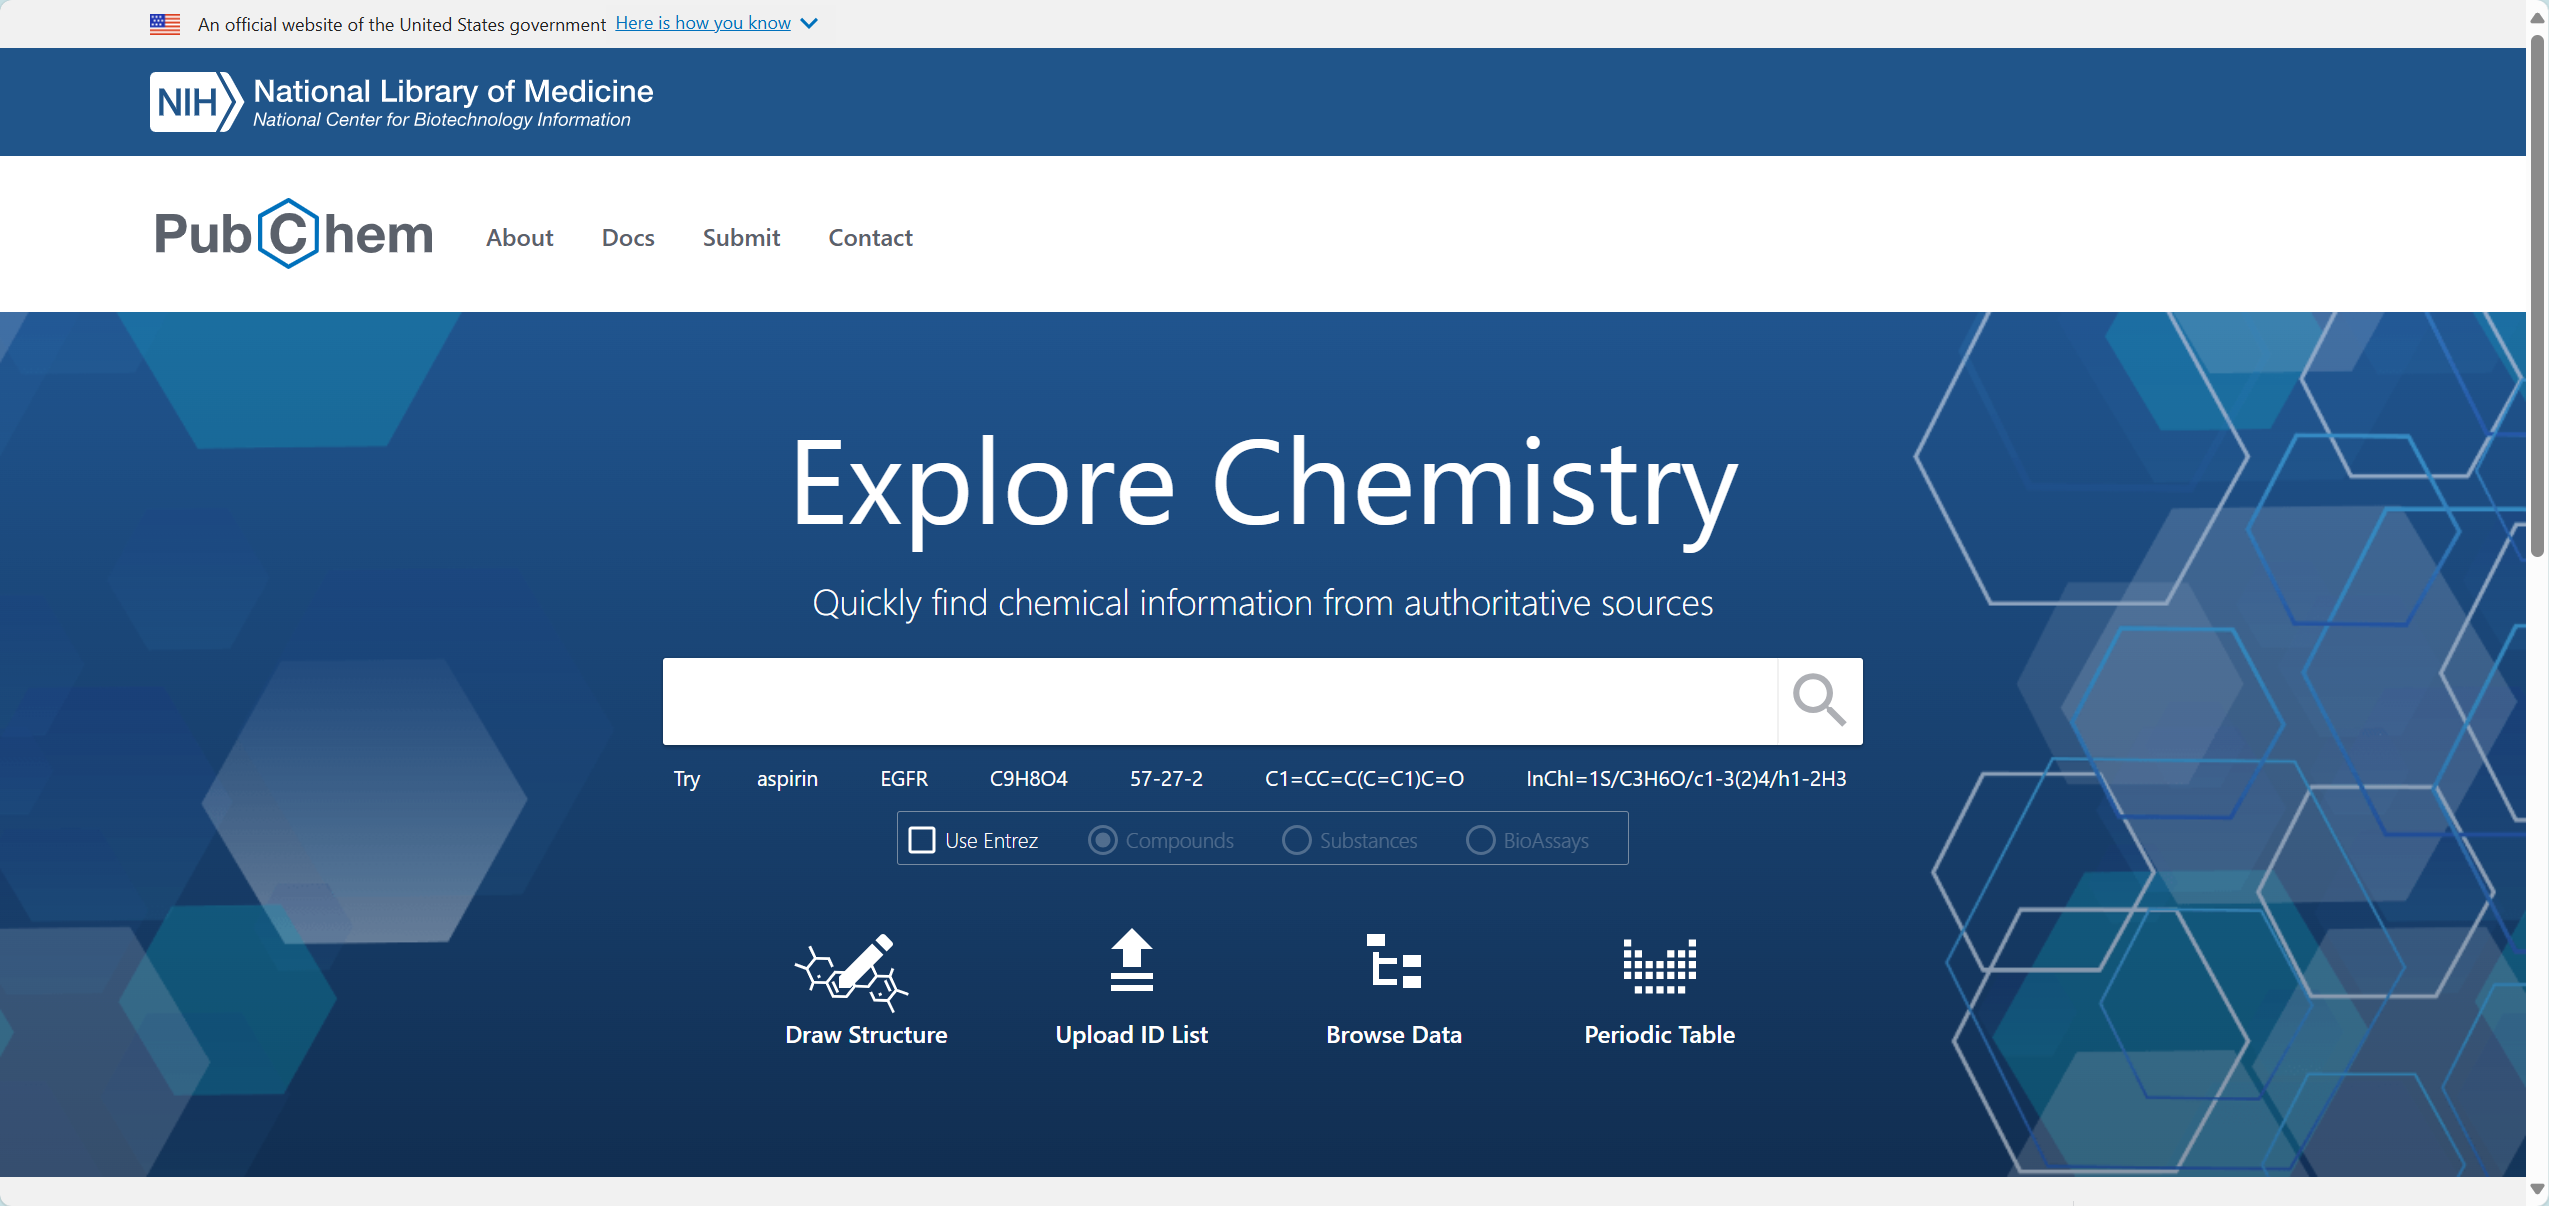2549x1206 pixels.
Task: Click the US flag icon
Action: pos(165,24)
